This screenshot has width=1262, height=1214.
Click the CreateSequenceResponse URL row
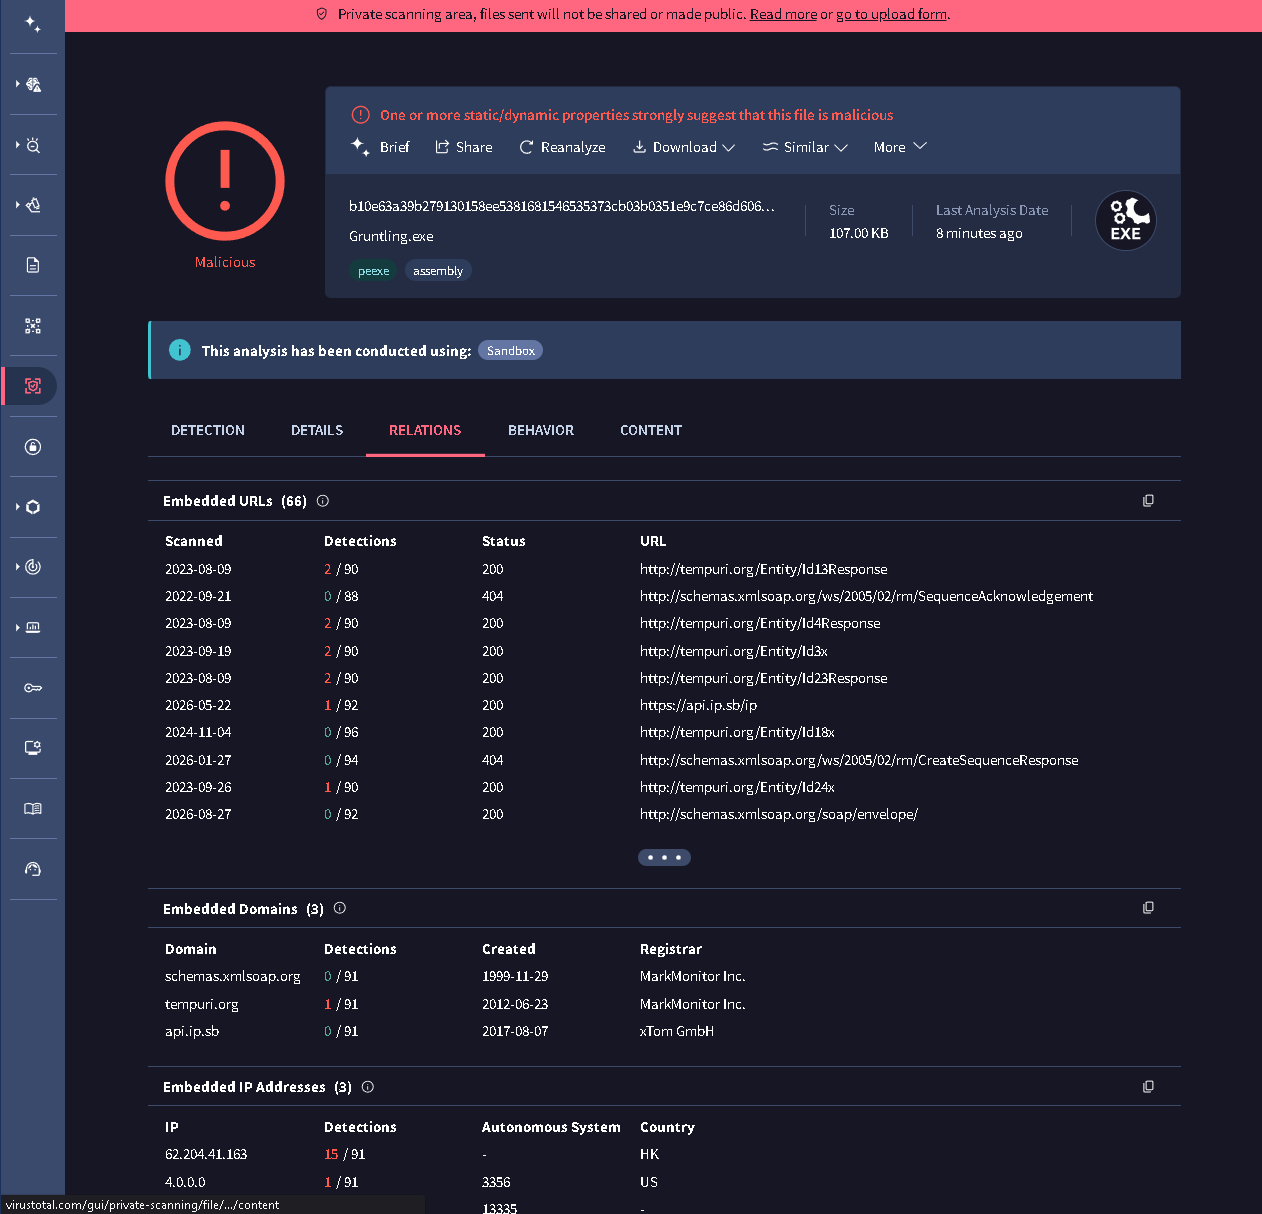(x=859, y=760)
